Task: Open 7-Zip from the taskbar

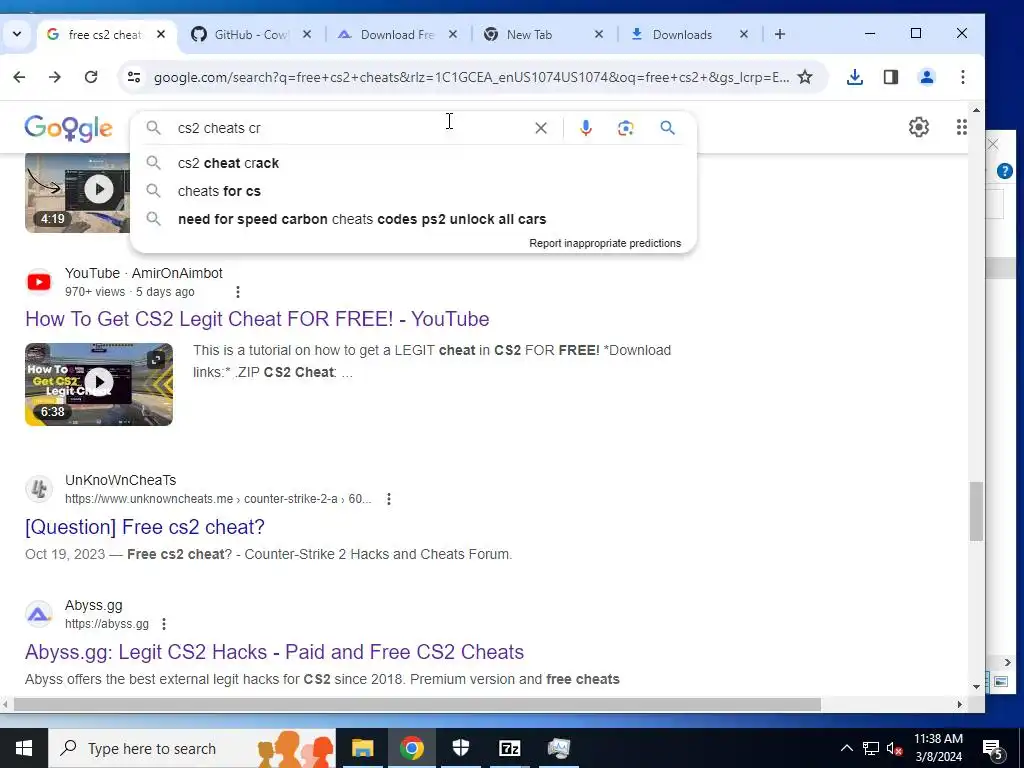Action: tap(509, 748)
